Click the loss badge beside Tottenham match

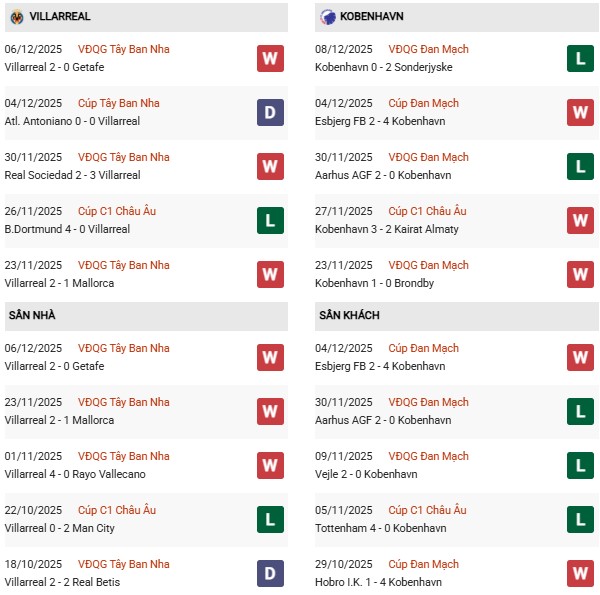580,519
